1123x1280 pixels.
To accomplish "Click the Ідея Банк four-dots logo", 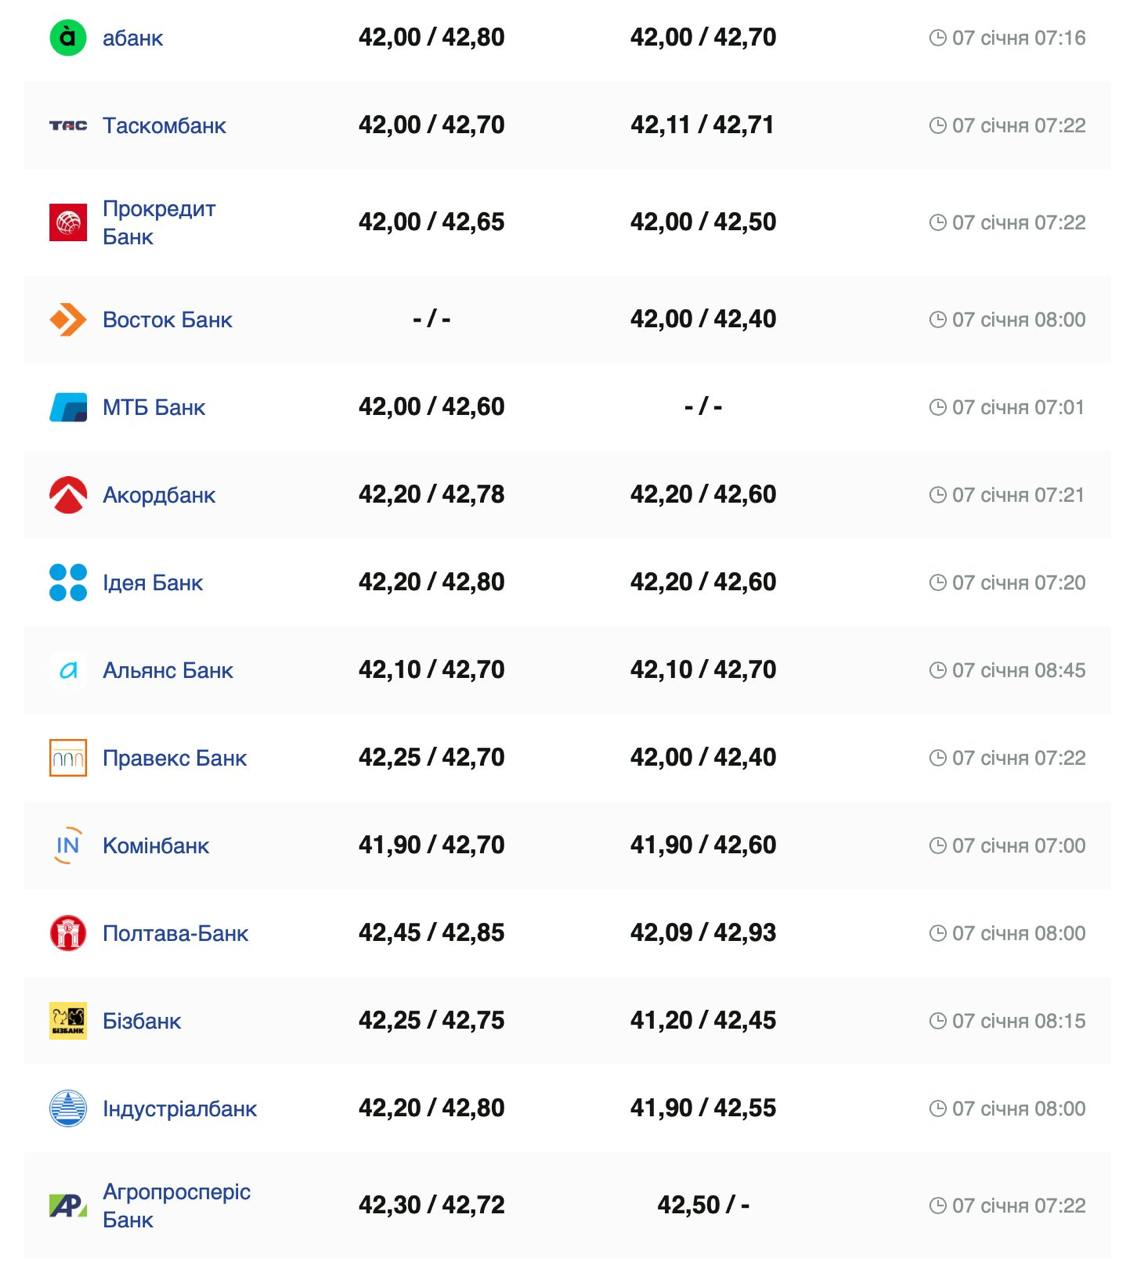I will pos(68,583).
